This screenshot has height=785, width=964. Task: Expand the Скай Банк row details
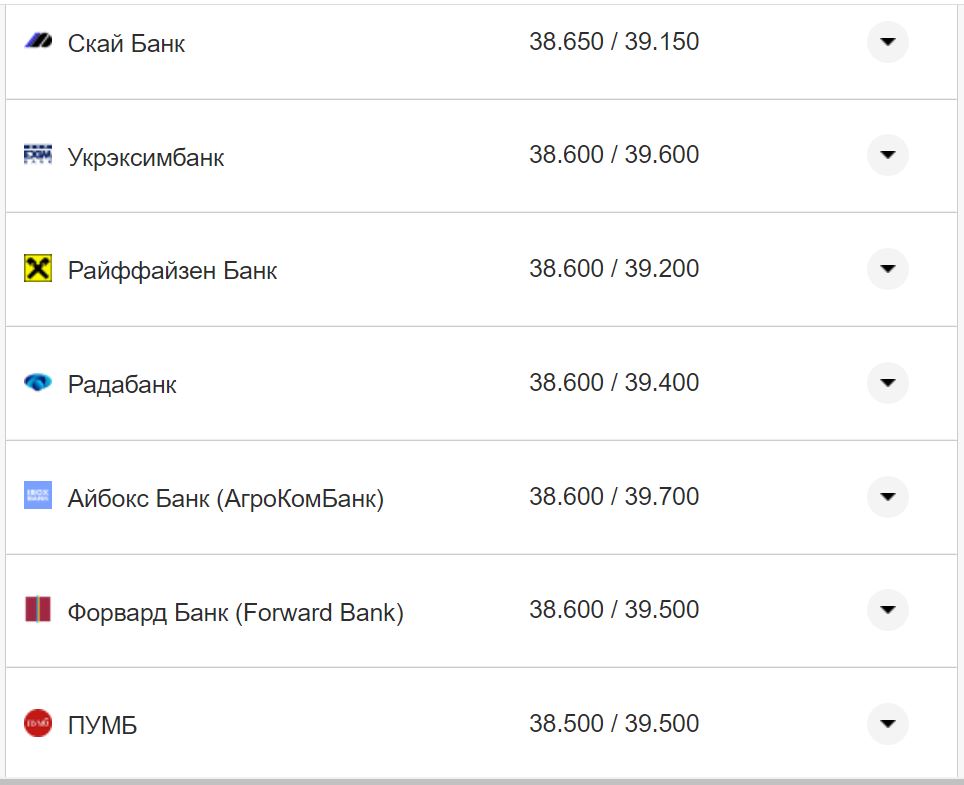point(887,42)
